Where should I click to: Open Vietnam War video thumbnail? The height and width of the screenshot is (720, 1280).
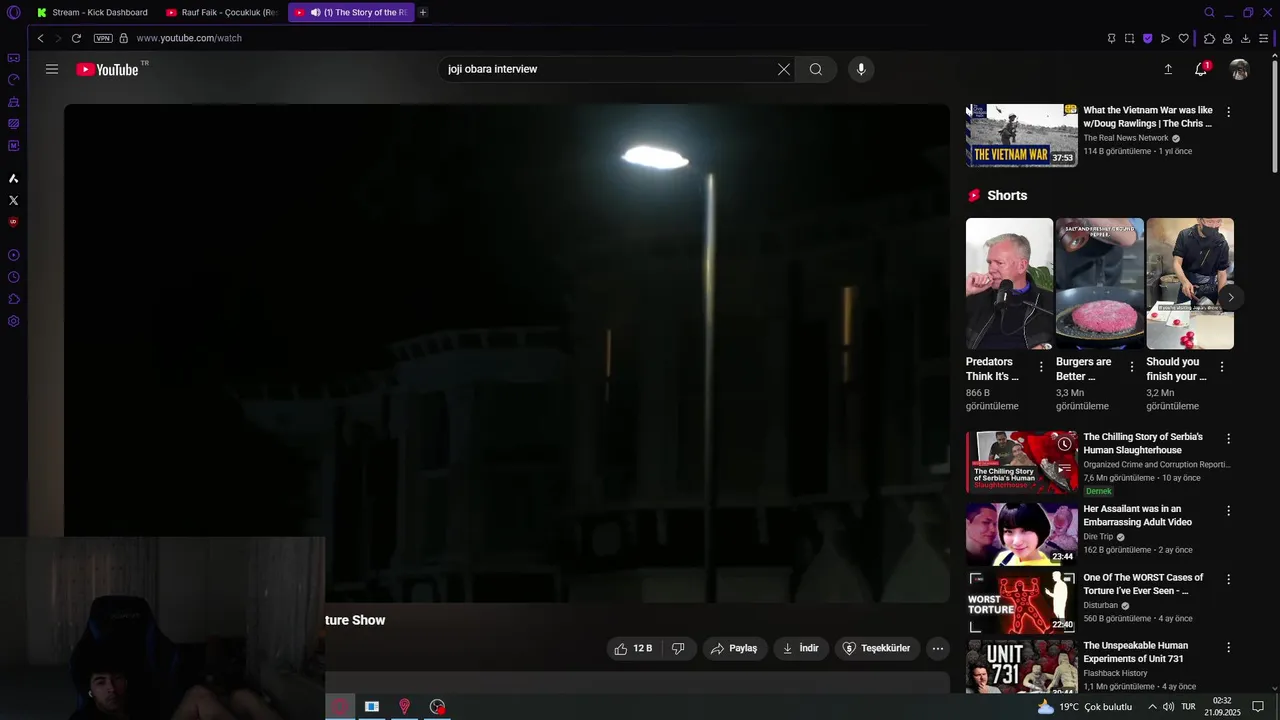tap(1022, 135)
